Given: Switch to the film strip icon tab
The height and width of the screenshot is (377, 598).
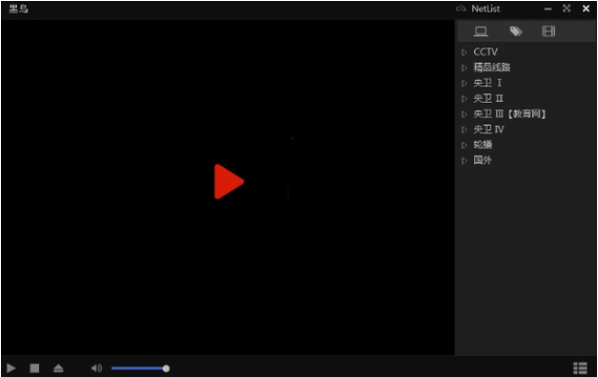Looking at the screenshot, I should 548,31.
